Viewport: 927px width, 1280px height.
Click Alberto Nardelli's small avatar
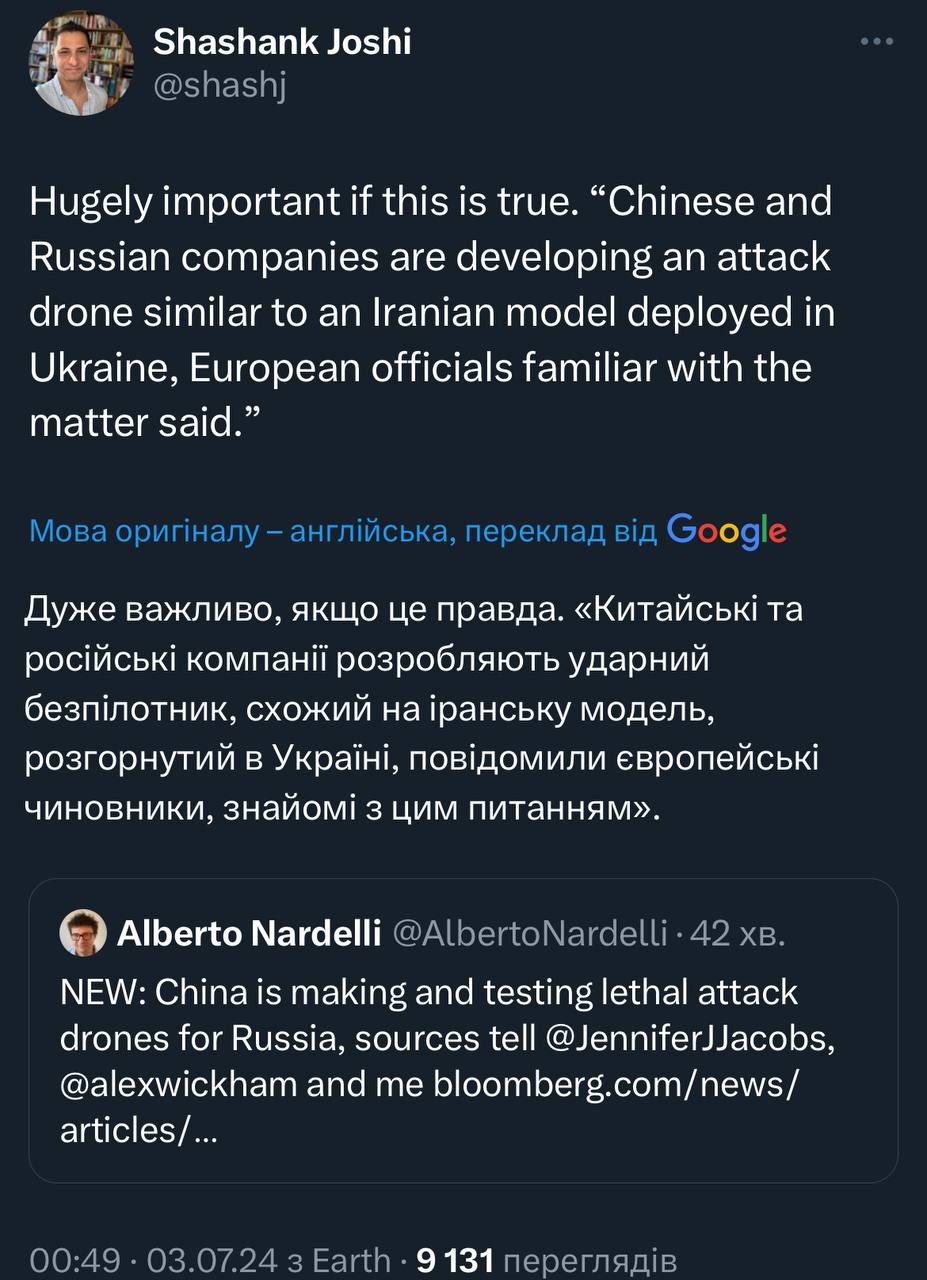pyautogui.click(x=83, y=933)
